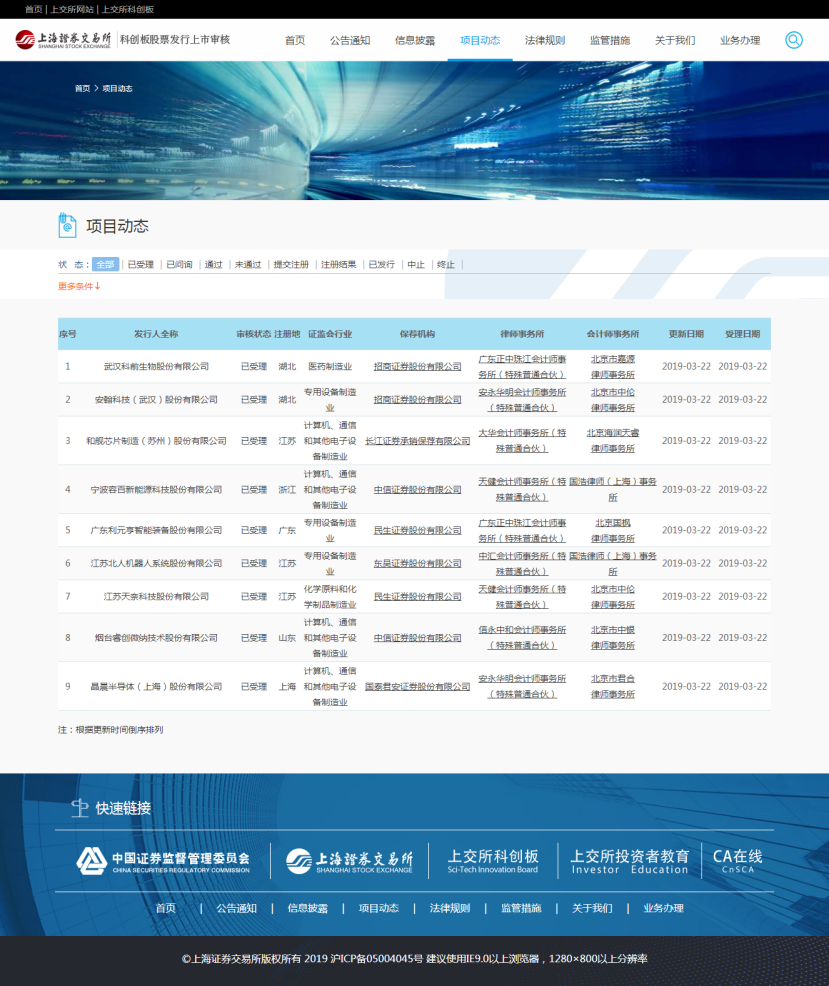Click footer 公告通知 link

tap(236, 908)
